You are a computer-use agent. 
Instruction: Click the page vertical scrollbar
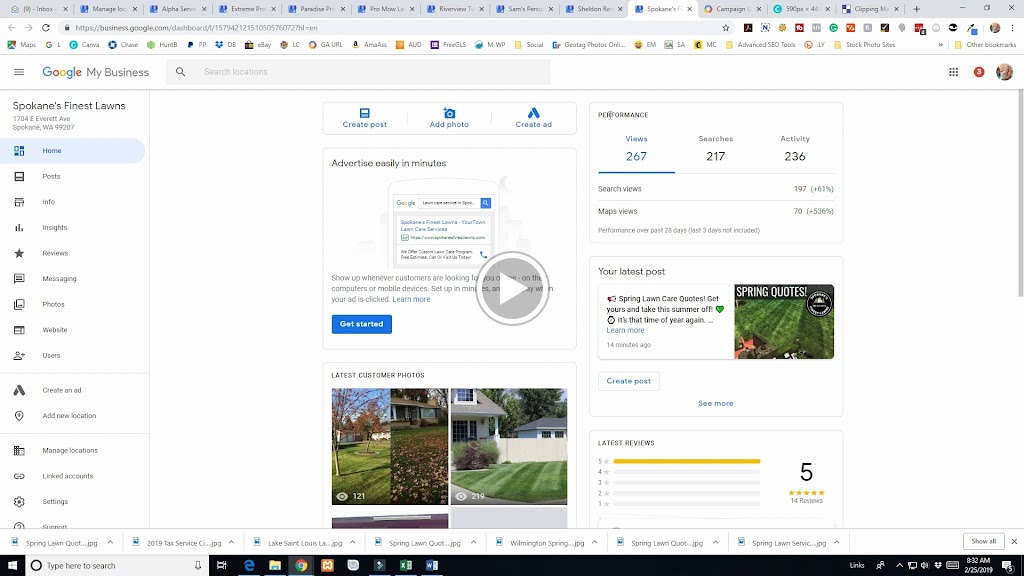tap(1020, 193)
